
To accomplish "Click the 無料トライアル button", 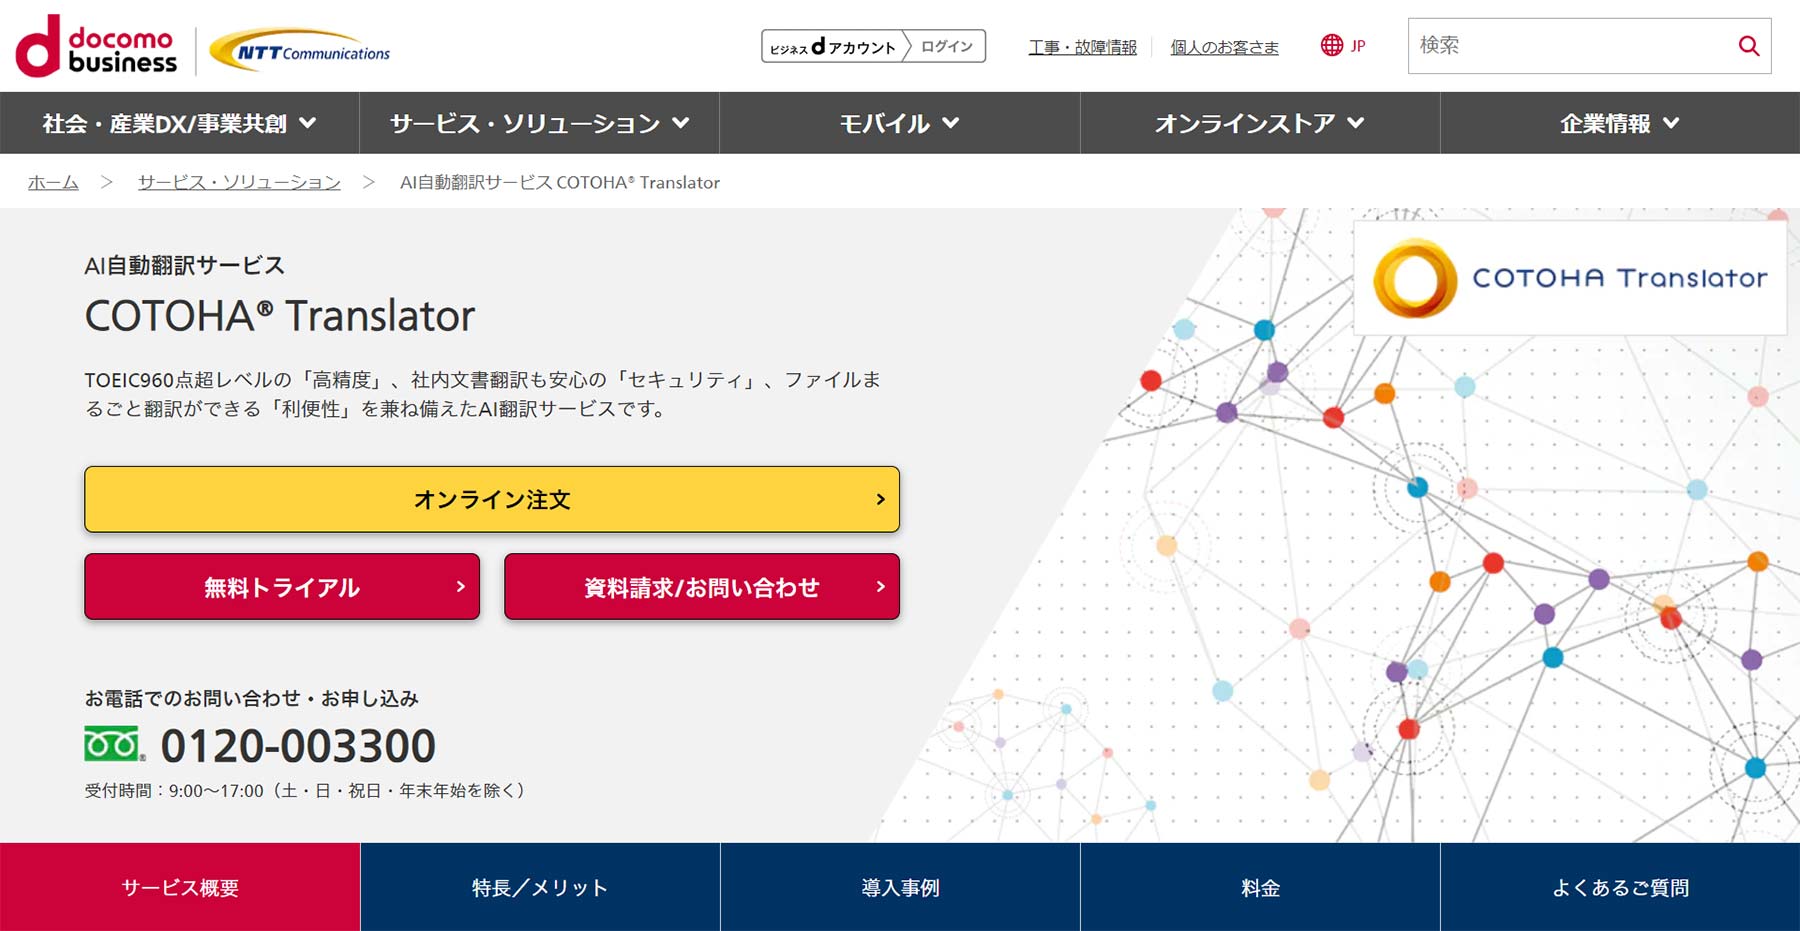I will 282,586.
